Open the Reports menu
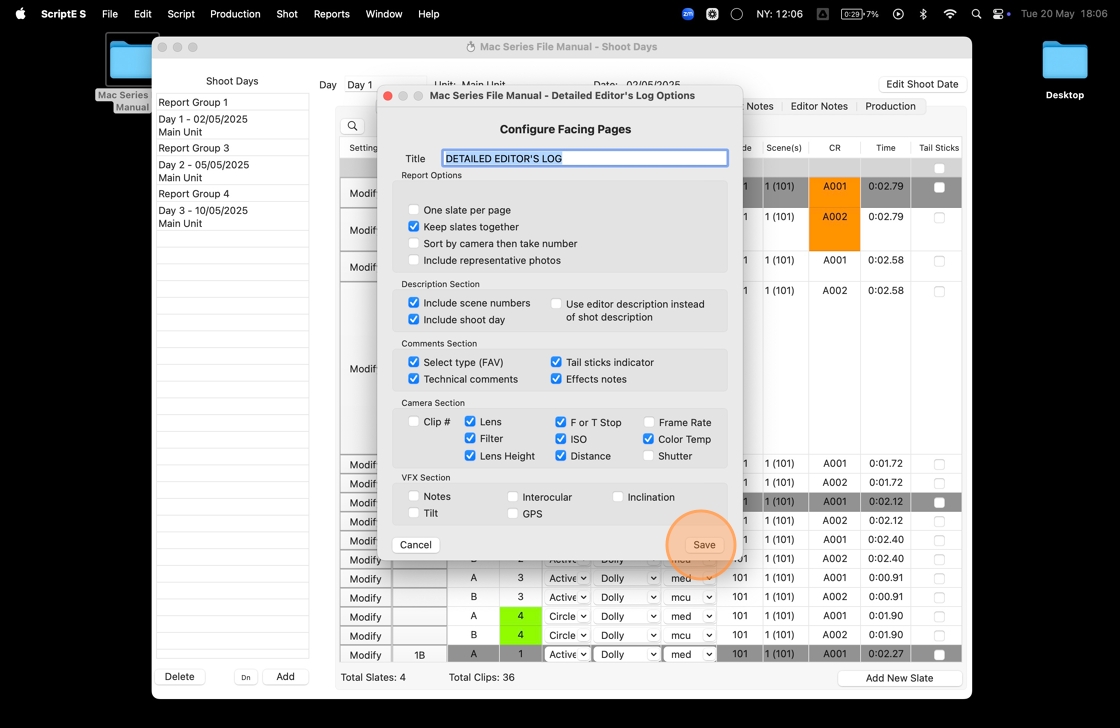 [331, 14]
